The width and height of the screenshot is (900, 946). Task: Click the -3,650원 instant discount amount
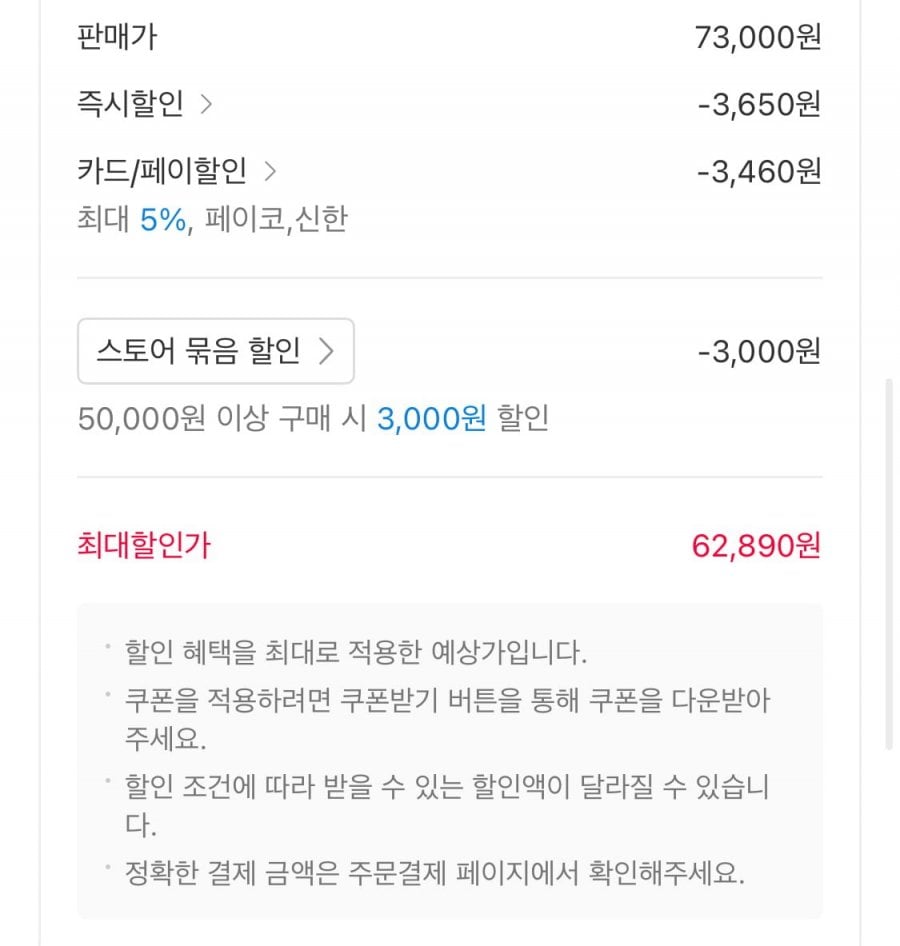click(758, 104)
